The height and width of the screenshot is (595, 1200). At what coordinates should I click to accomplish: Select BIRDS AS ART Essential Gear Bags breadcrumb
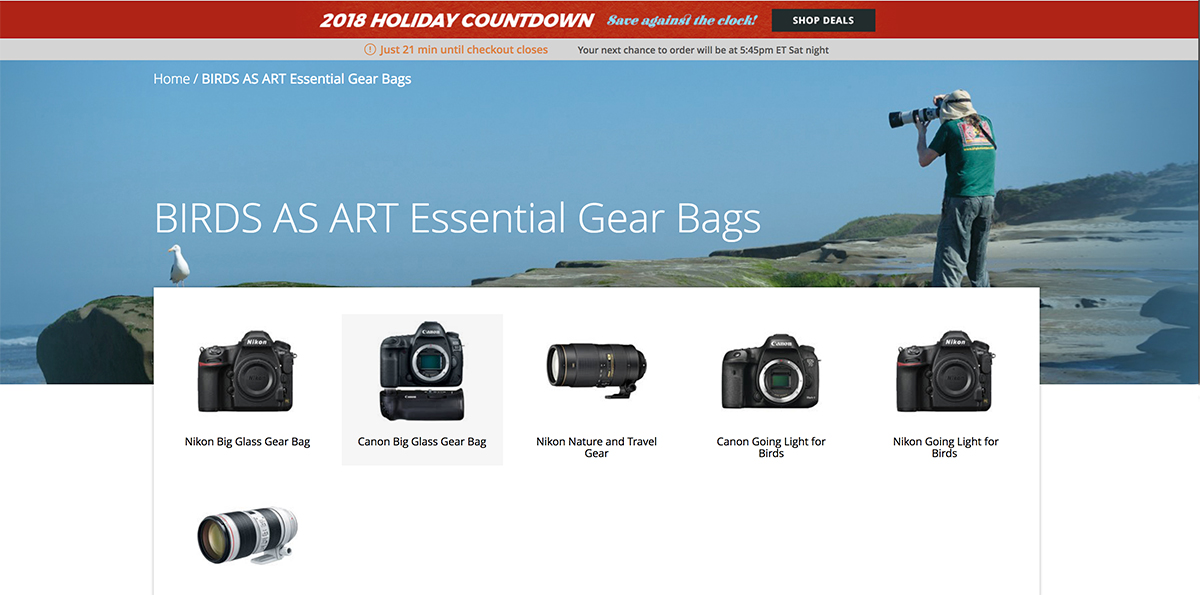click(306, 78)
